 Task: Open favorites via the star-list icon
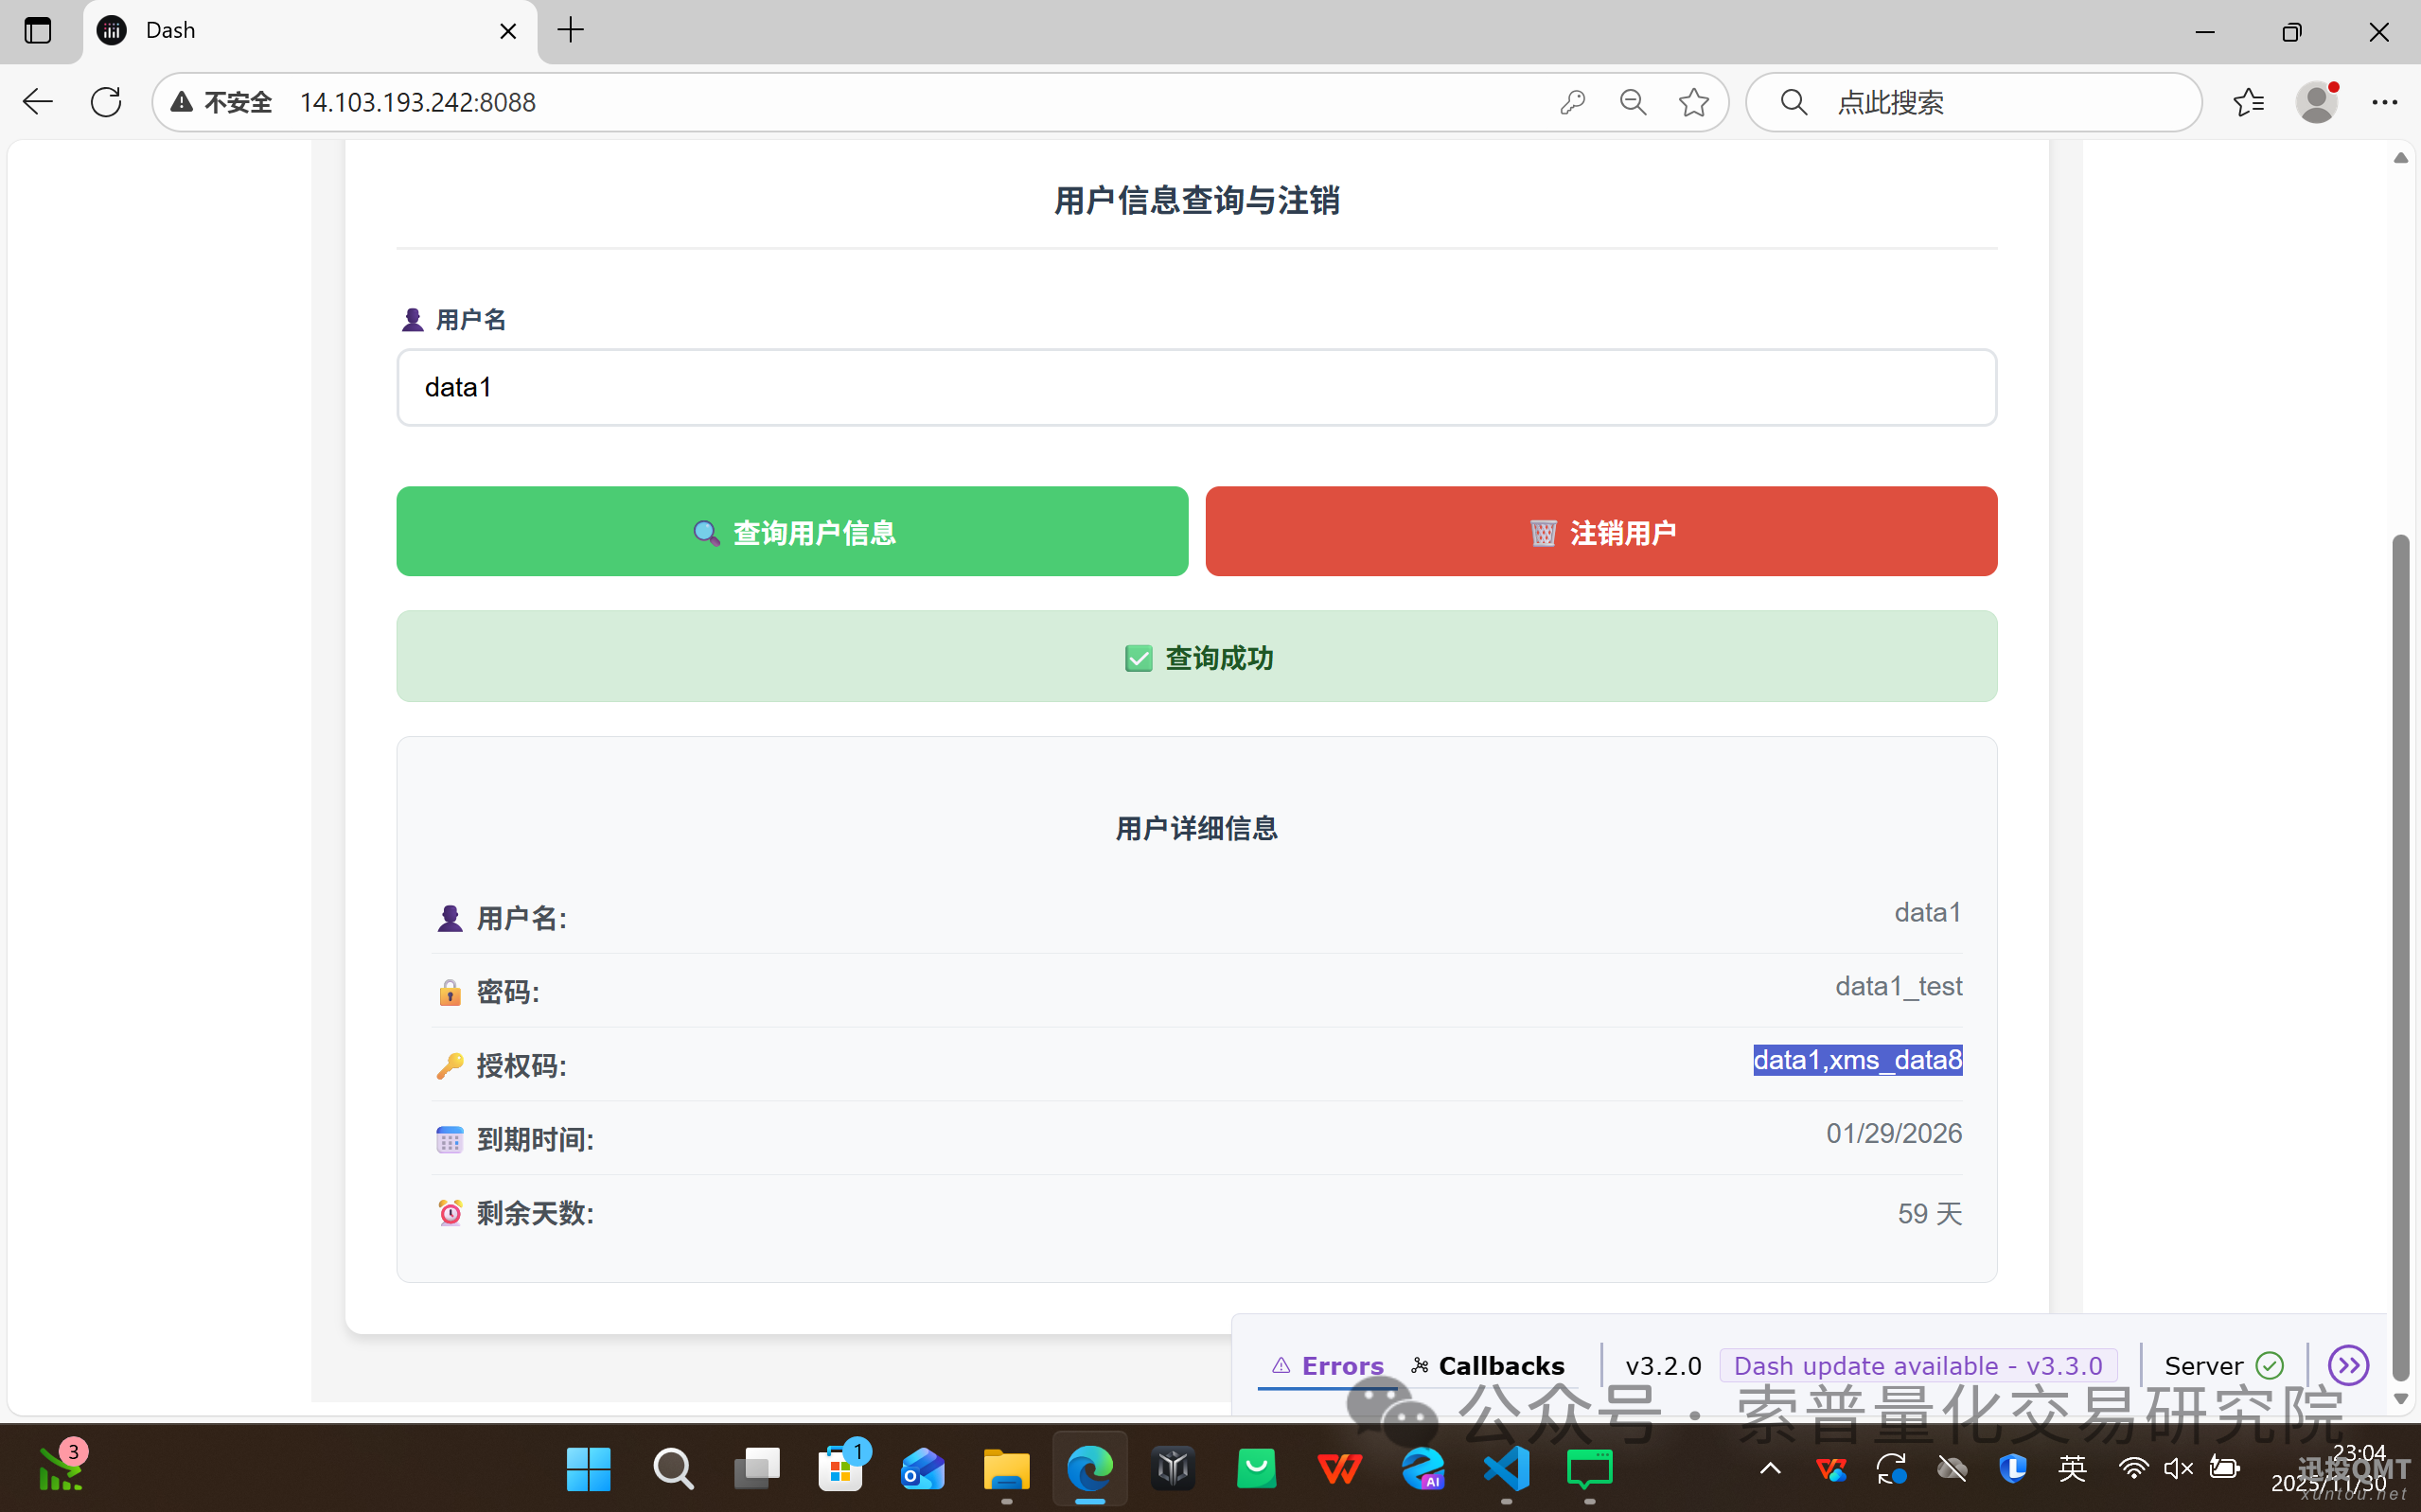point(2249,101)
